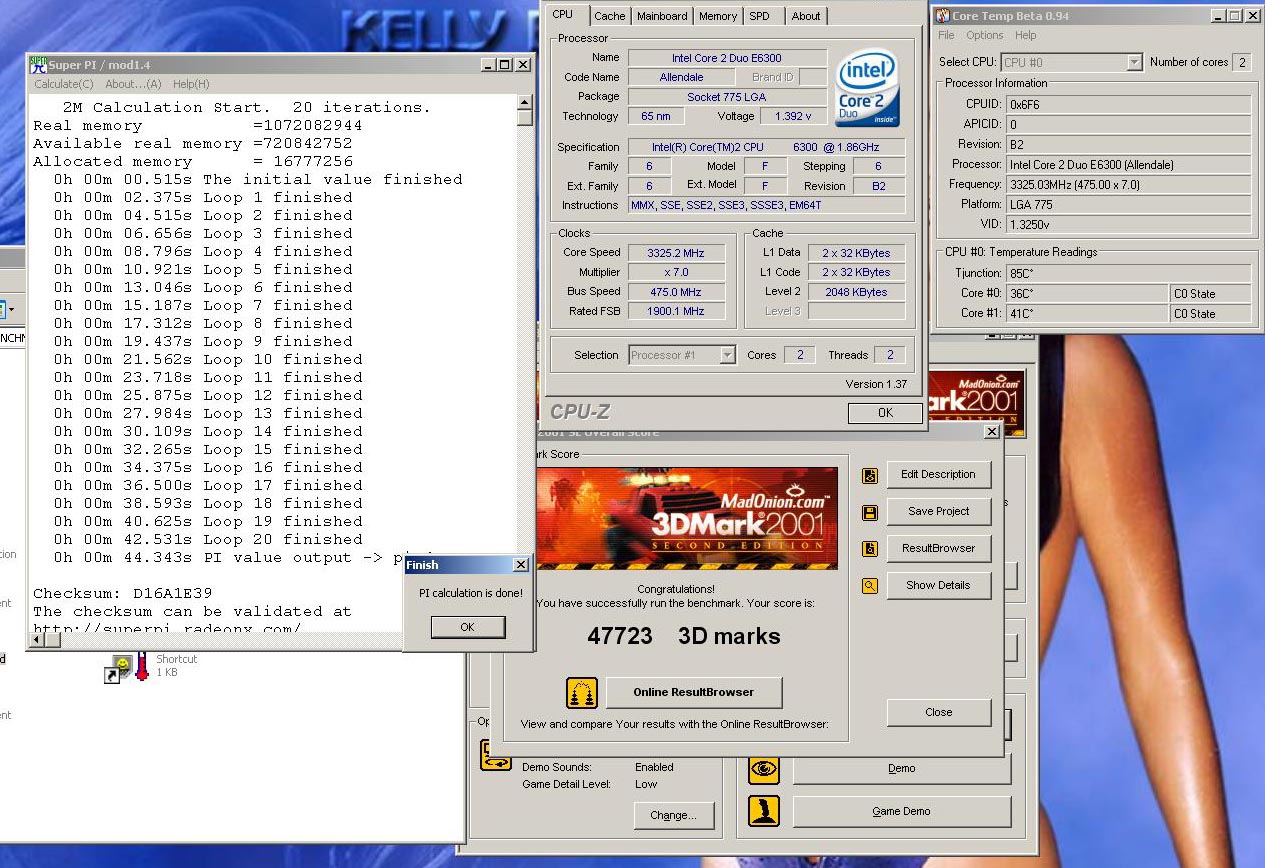The width and height of the screenshot is (1265, 868).
Task: Open the Options menu in Core Temp
Action: [984, 35]
